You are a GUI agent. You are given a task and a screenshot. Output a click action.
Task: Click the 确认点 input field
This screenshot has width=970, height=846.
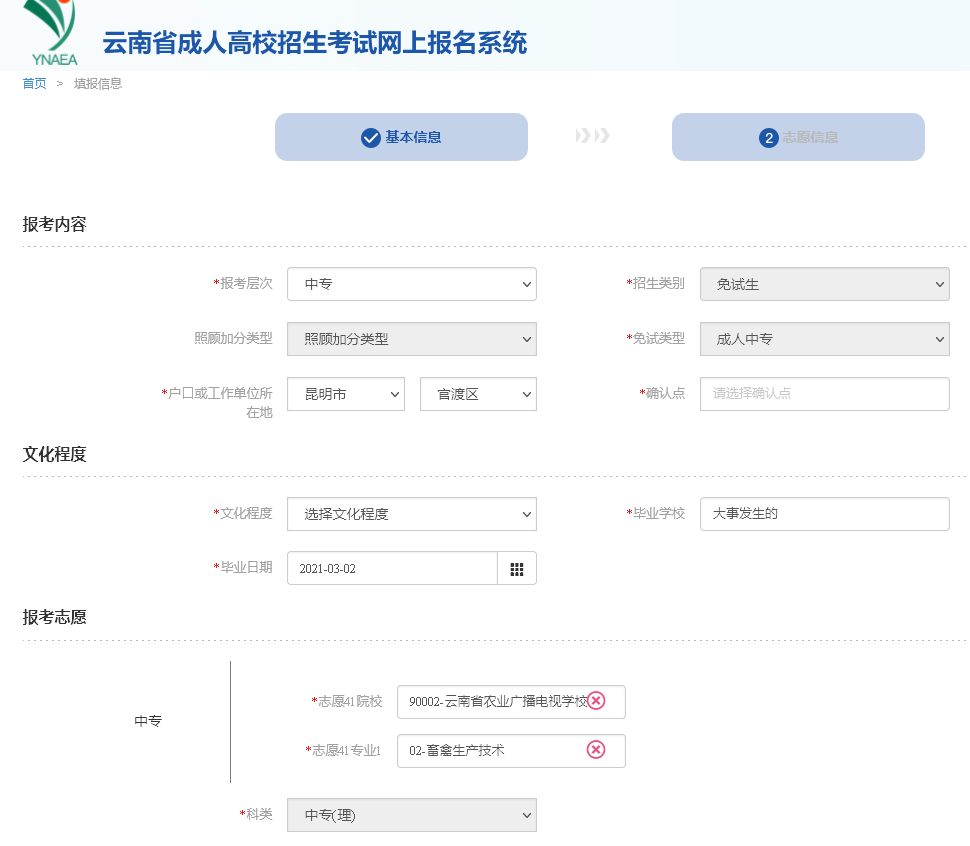point(824,394)
